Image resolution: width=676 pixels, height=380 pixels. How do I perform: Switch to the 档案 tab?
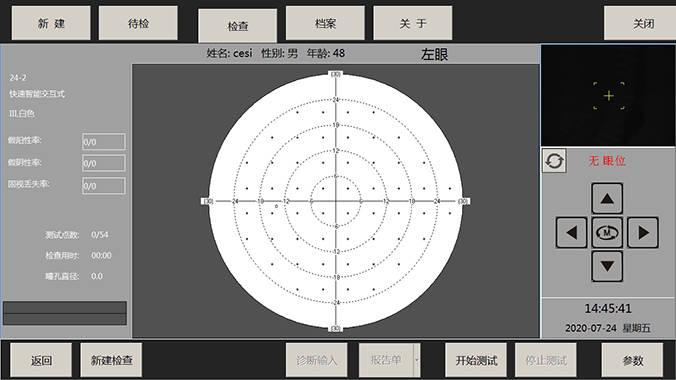click(x=325, y=23)
